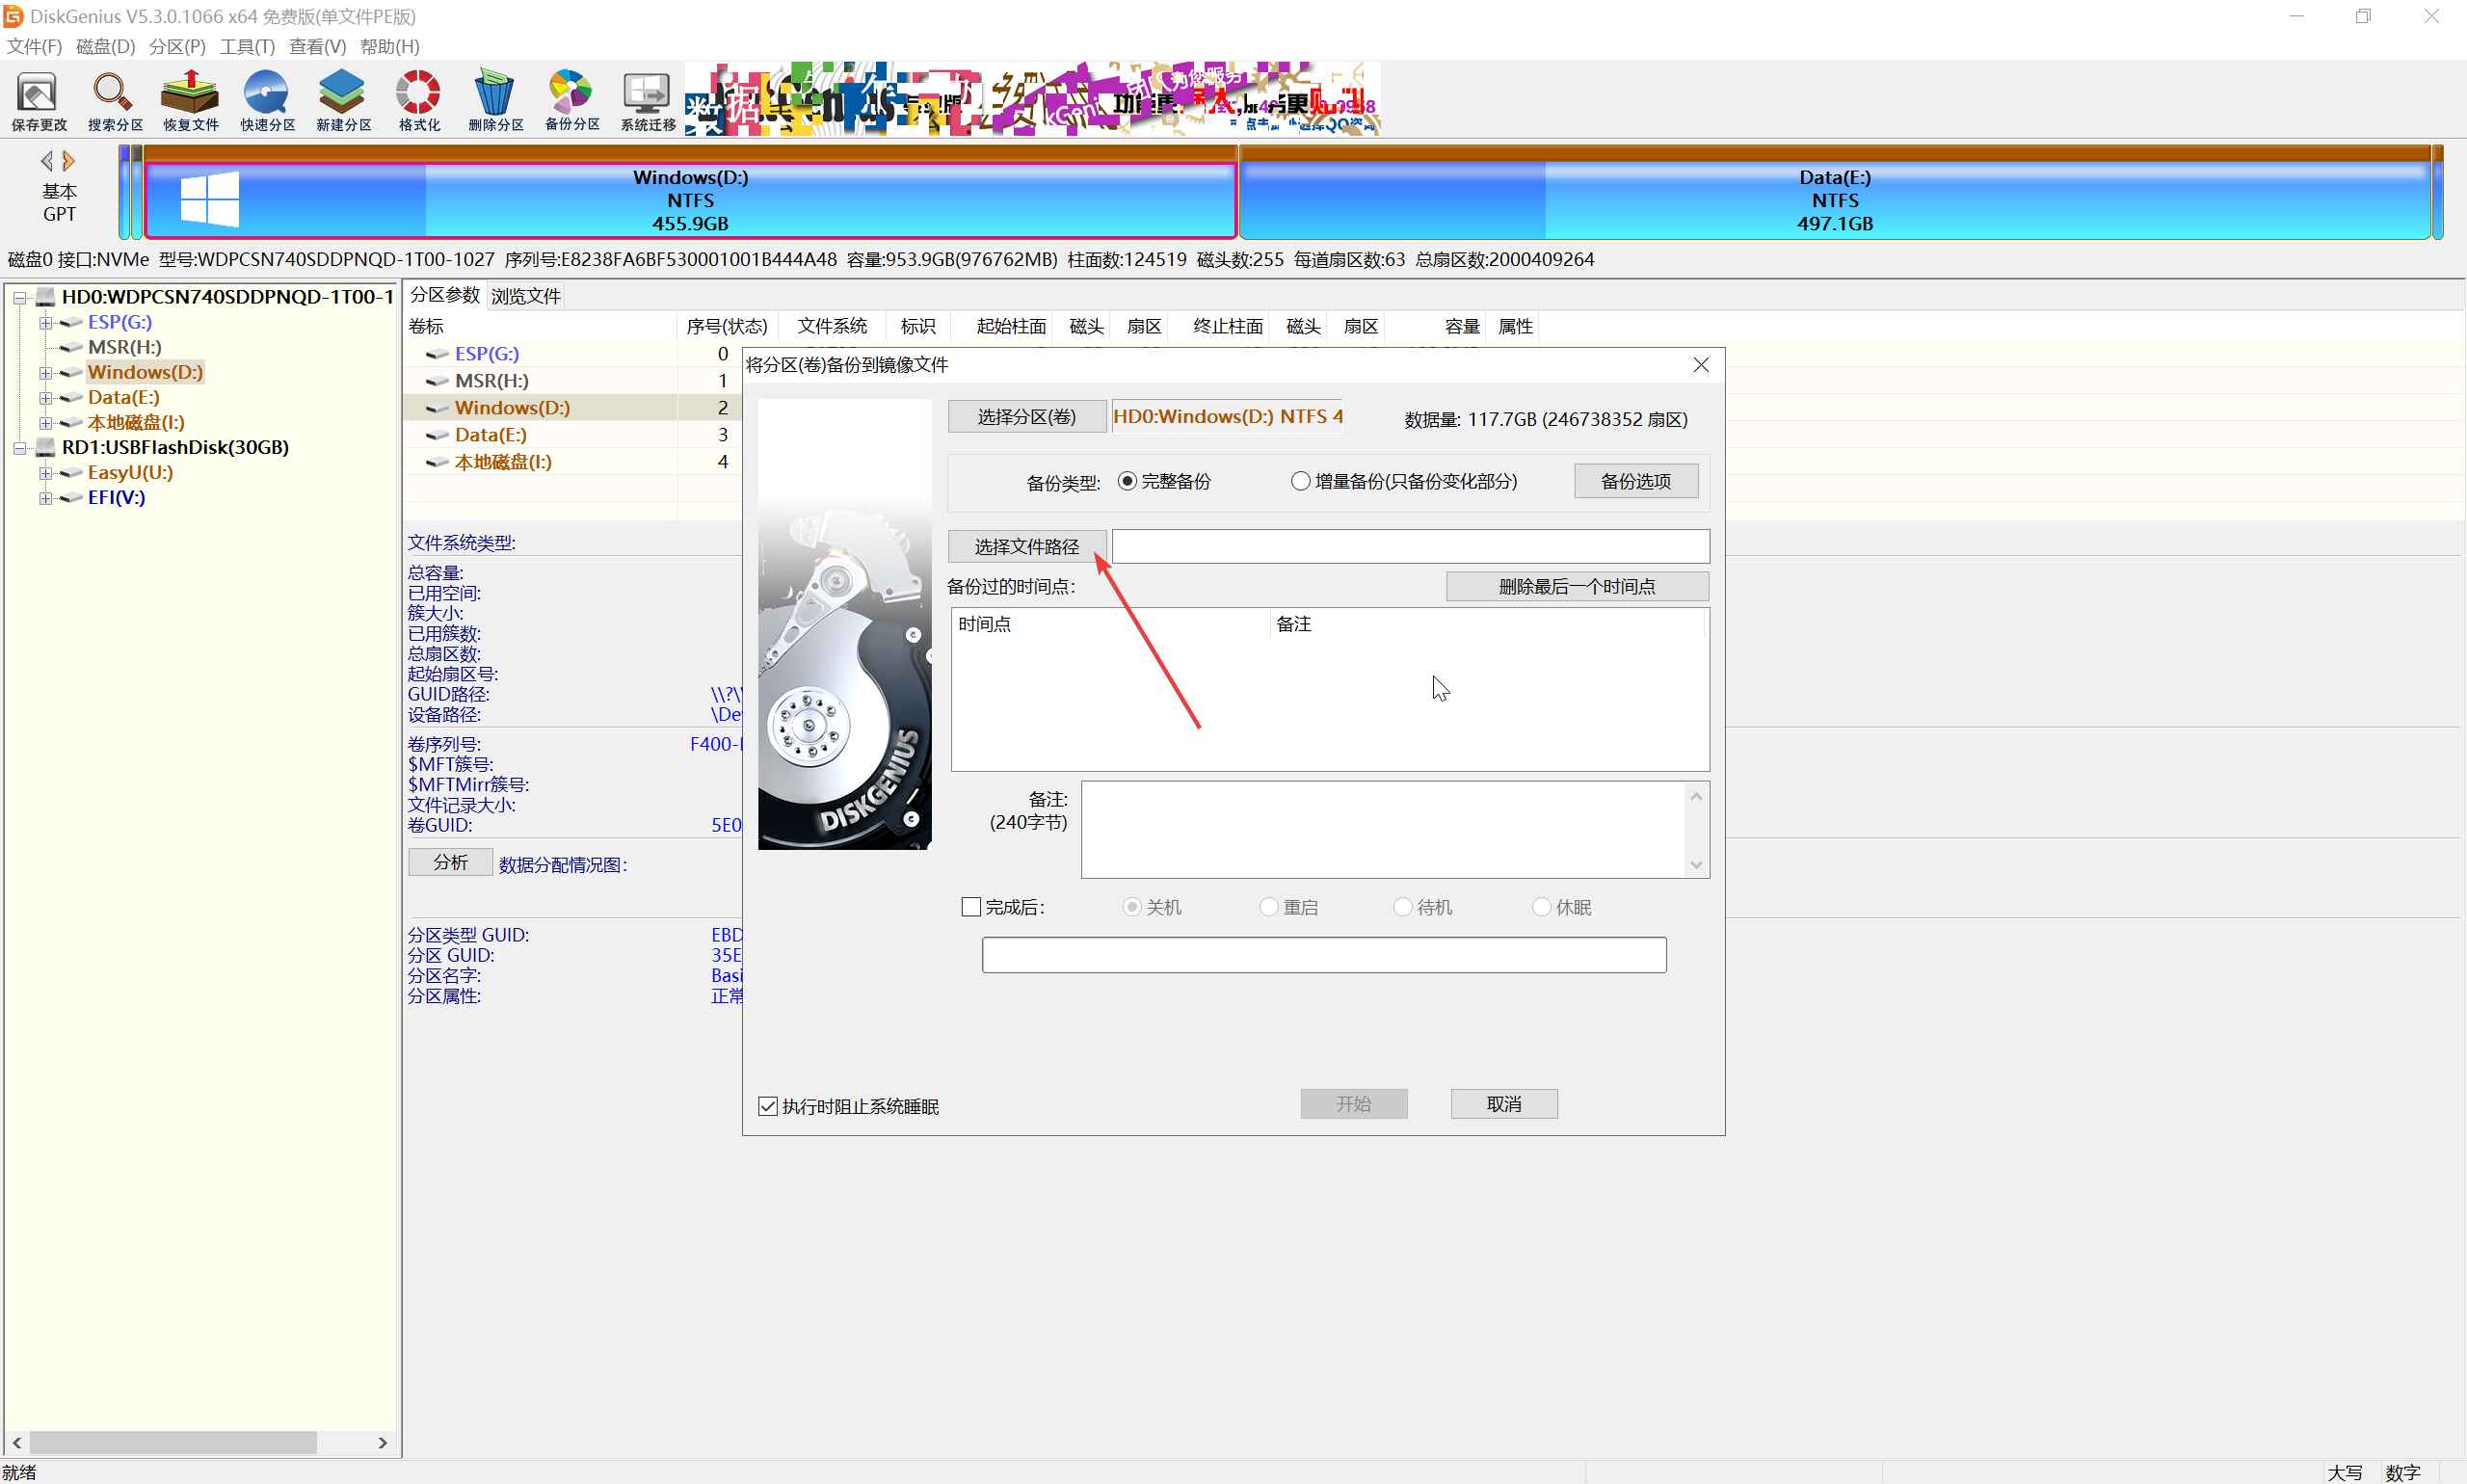Screen dimensions: 2467x1484
Task: Collapse the RD1:USBFlashDisk tree node
Action: click(x=19, y=448)
